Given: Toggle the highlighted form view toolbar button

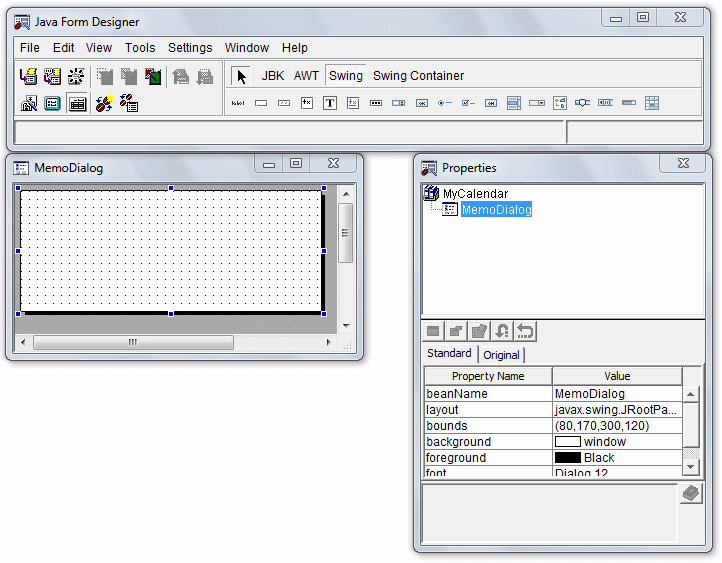Looking at the screenshot, I should [77, 103].
